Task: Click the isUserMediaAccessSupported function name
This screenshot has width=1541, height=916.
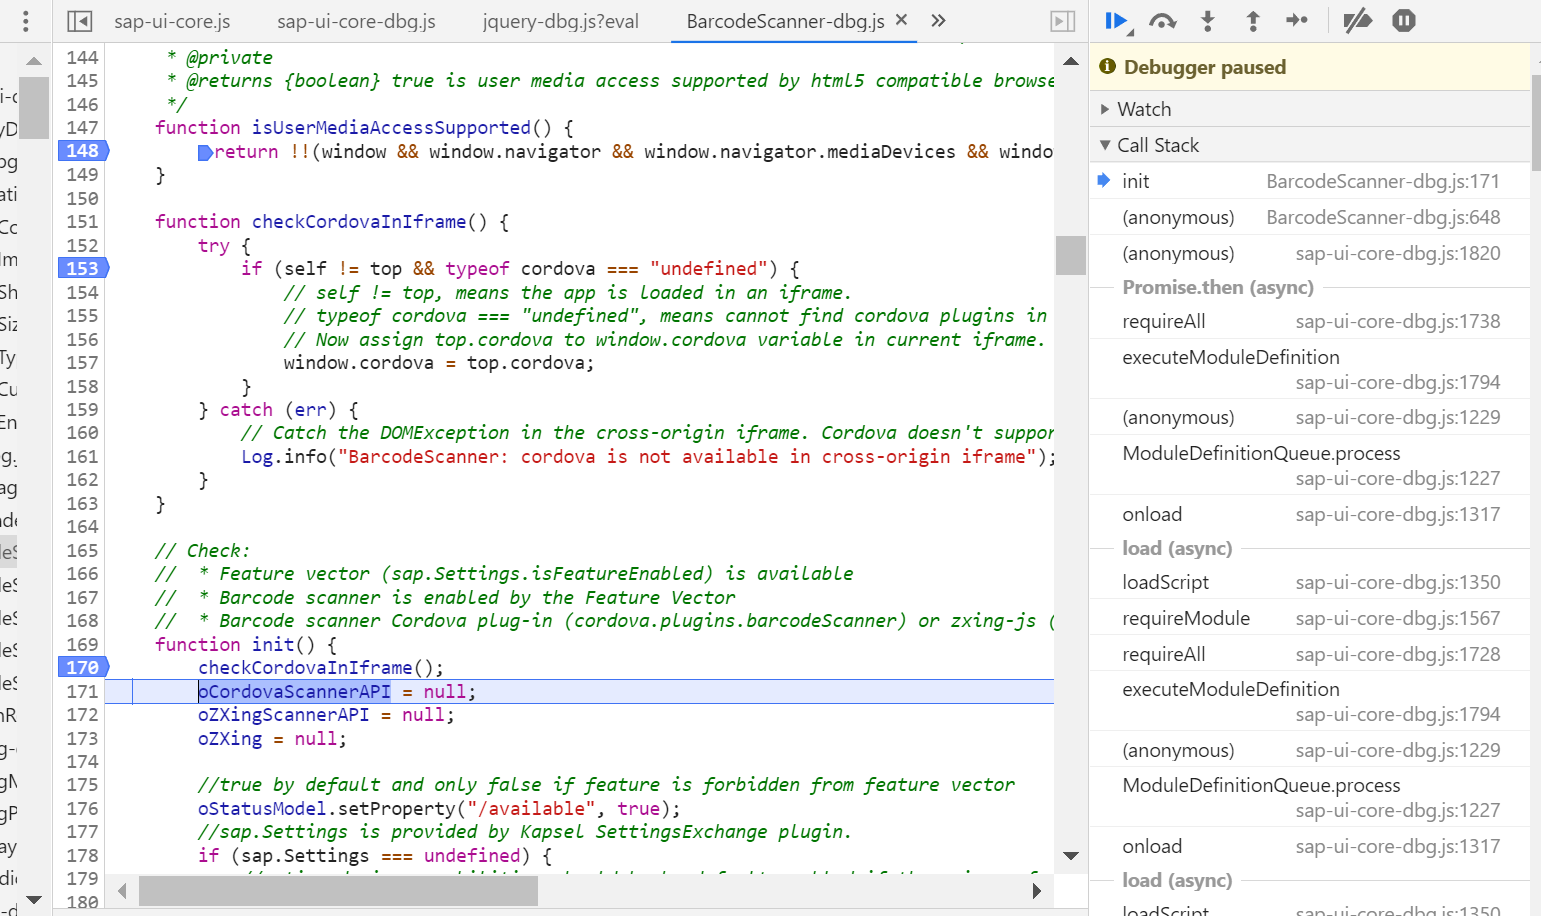Action: click(391, 127)
